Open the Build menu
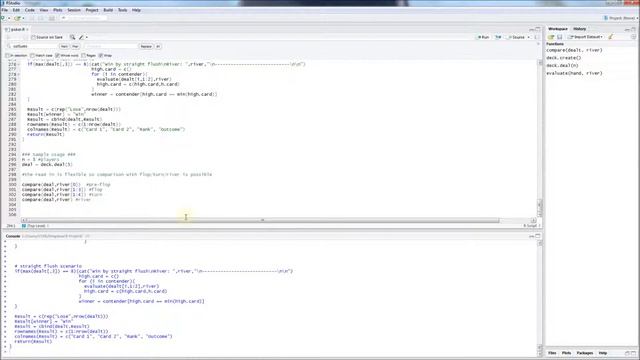 108,10
